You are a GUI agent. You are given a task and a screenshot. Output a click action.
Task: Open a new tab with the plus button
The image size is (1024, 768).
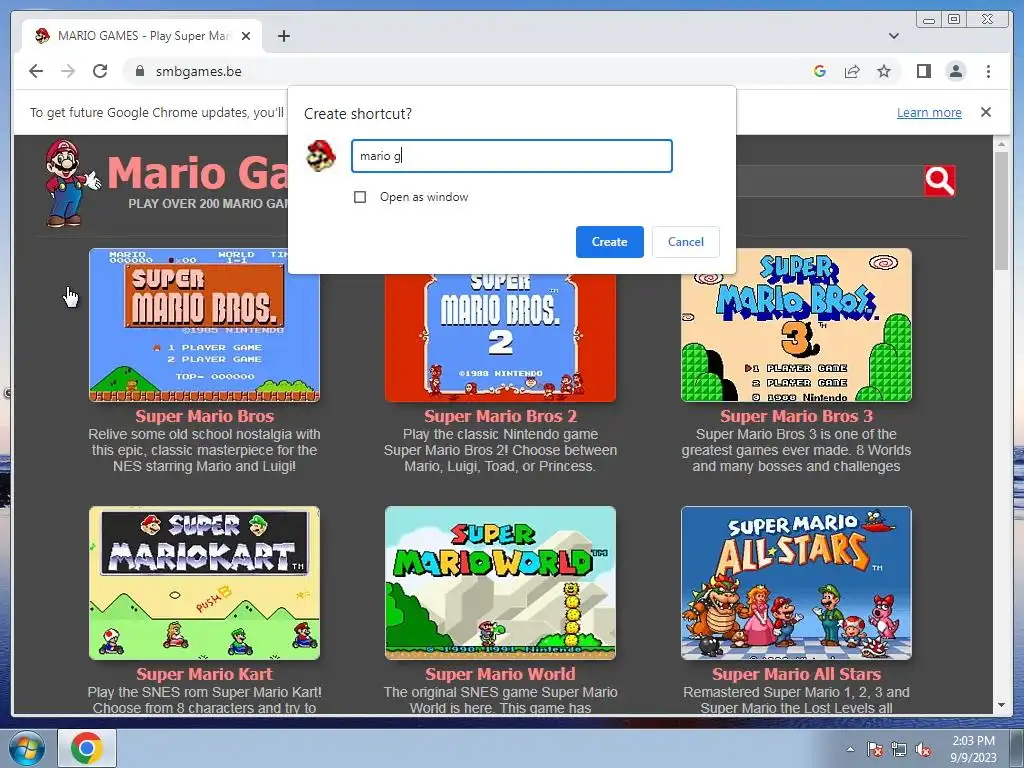pyautogui.click(x=283, y=36)
